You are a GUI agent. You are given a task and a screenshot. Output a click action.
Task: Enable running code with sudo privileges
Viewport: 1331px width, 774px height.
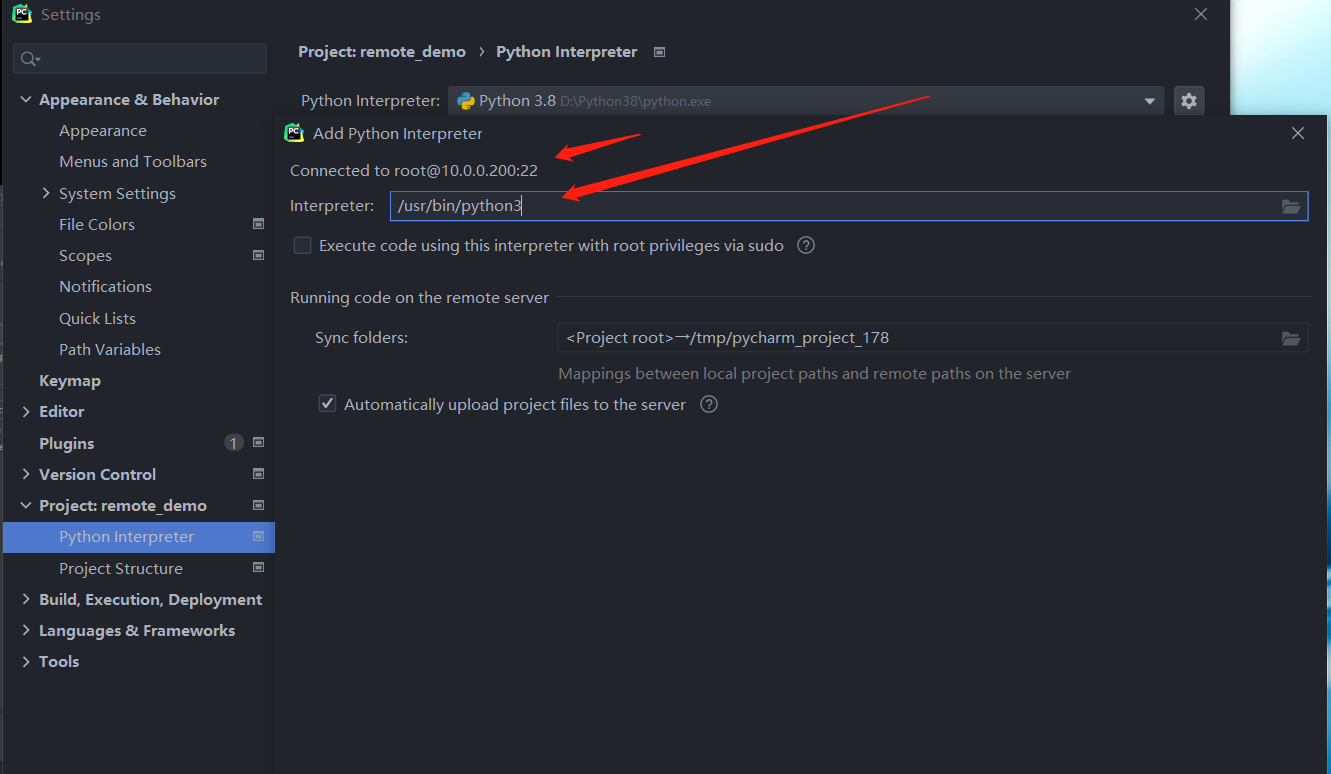click(302, 245)
